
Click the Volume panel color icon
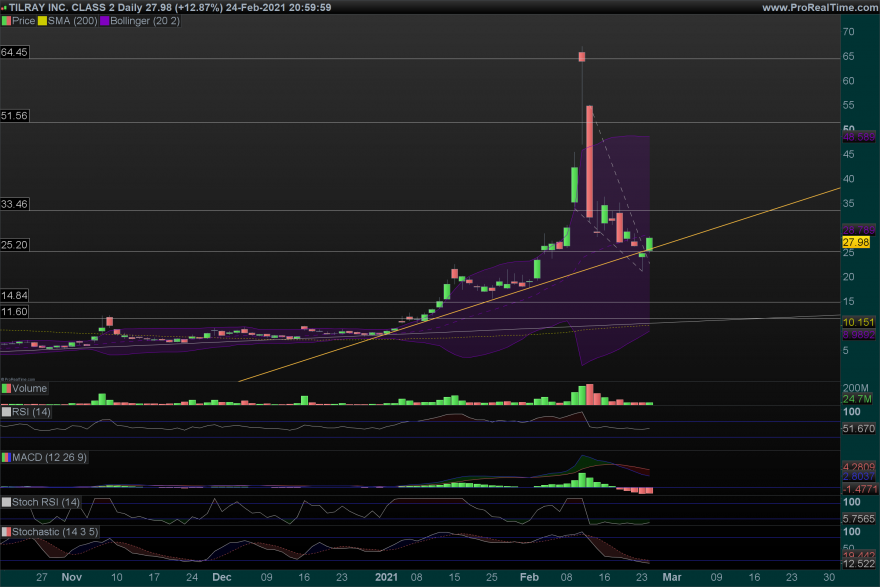(6, 388)
